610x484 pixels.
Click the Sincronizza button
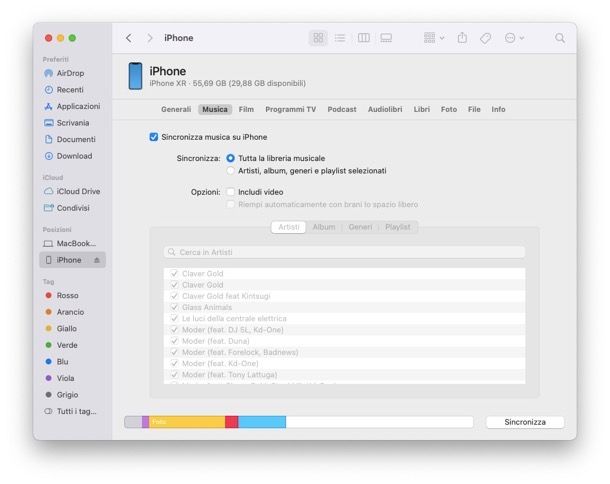pyautogui.click(x=525, y=422)
